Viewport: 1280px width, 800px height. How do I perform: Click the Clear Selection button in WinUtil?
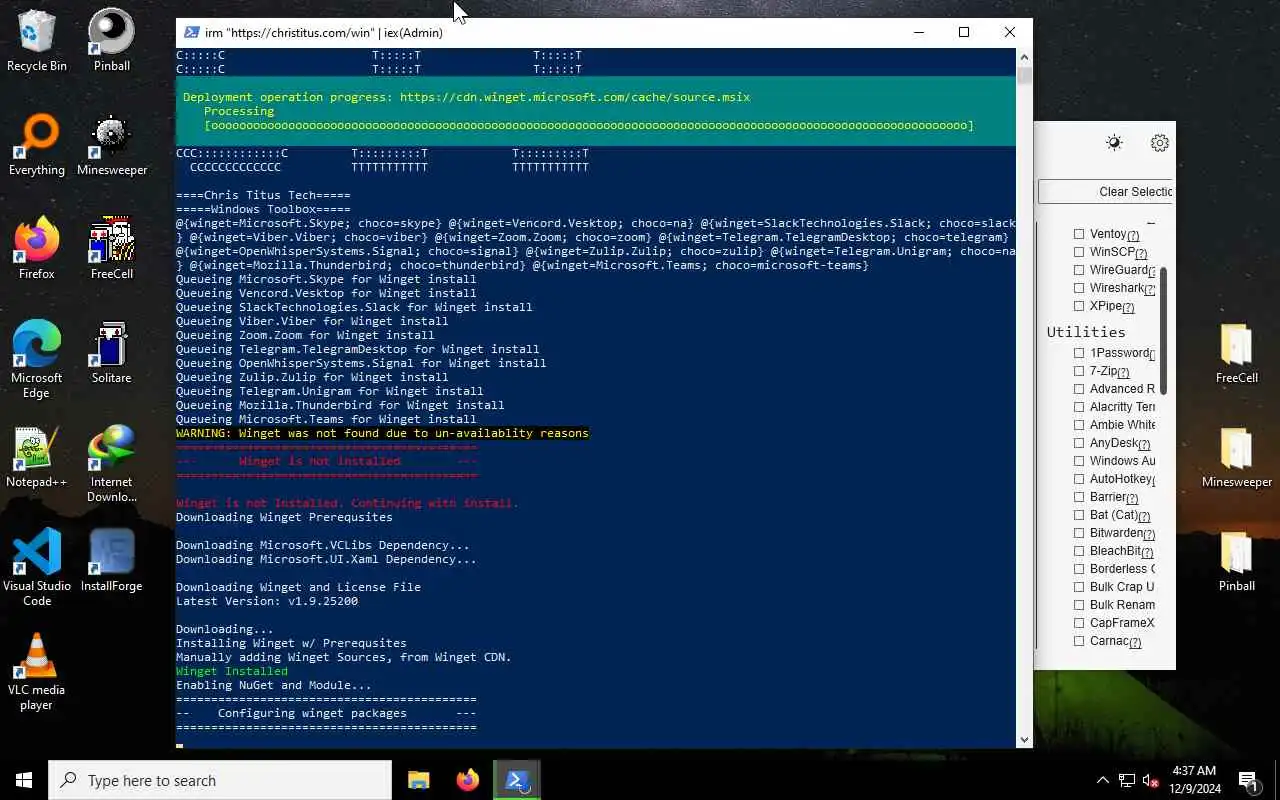pos(1106,192)
